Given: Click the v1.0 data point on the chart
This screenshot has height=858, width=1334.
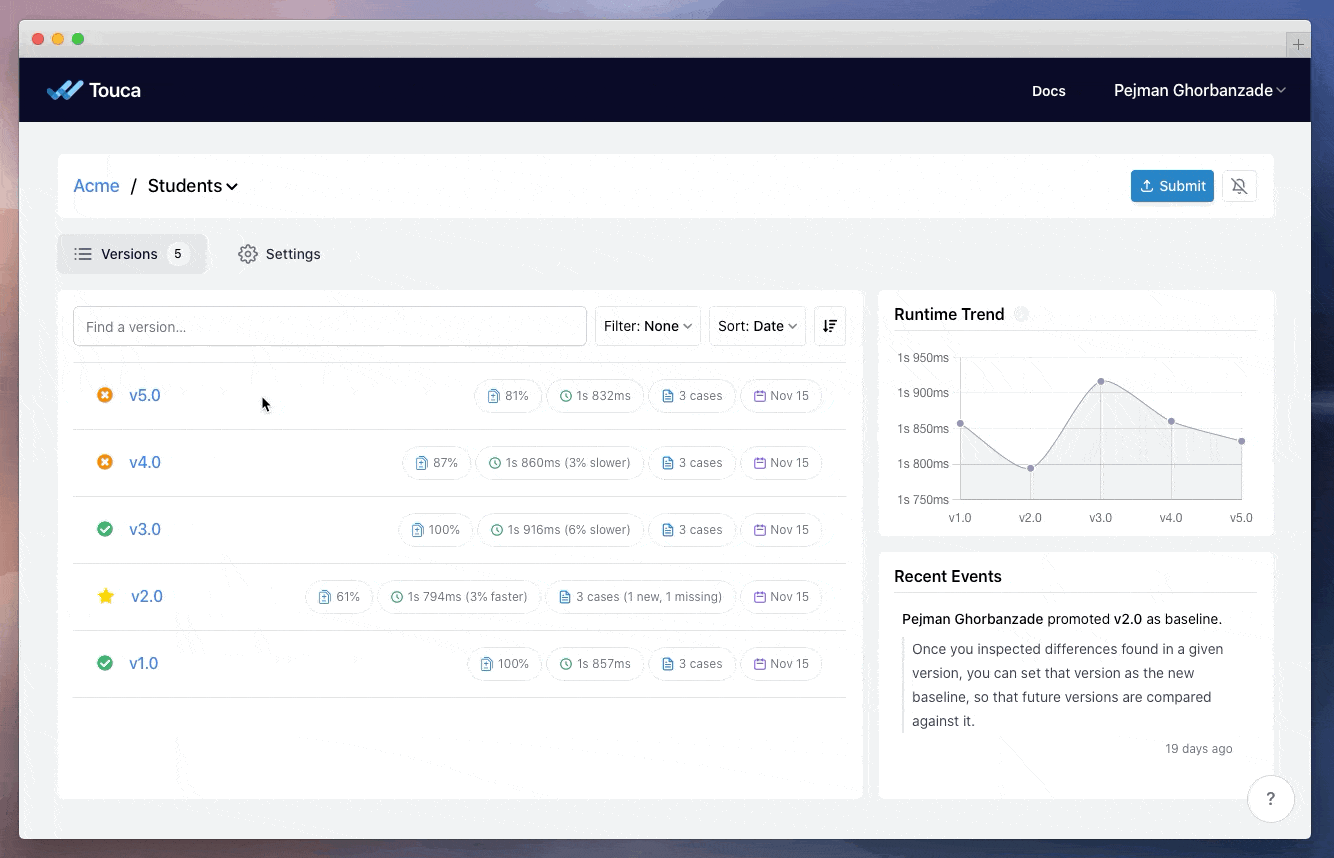Looking at the screenshot, I should 960,424.
